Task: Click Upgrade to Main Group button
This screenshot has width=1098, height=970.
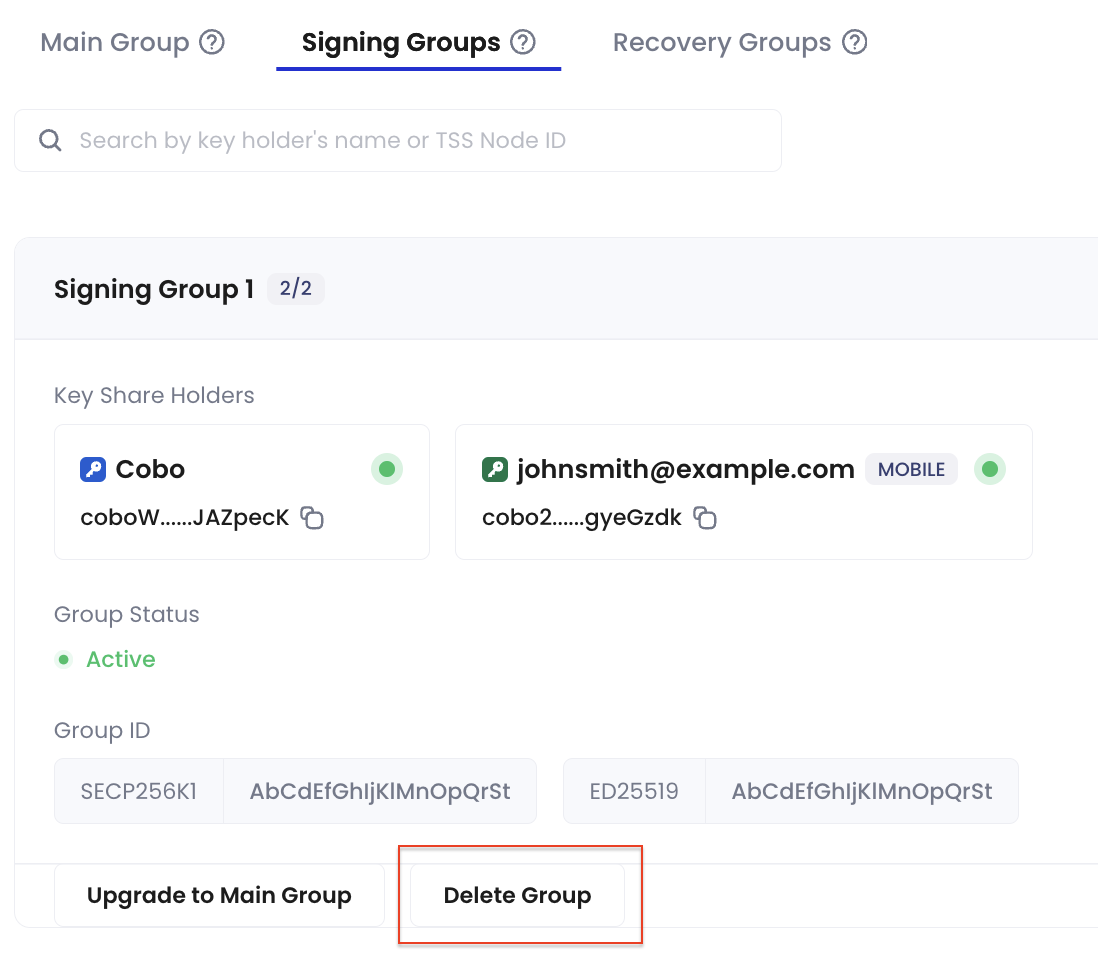Action: 219,895
